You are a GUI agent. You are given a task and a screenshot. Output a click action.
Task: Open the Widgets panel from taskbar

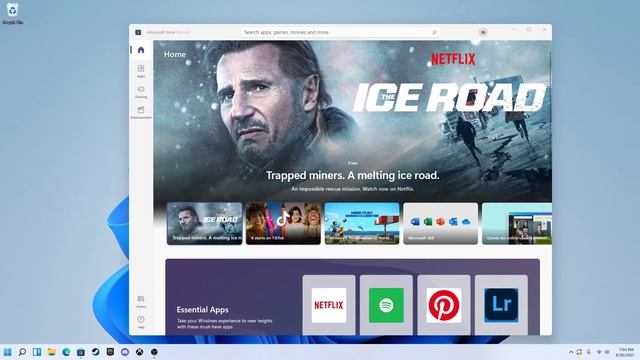pos(37,352)
